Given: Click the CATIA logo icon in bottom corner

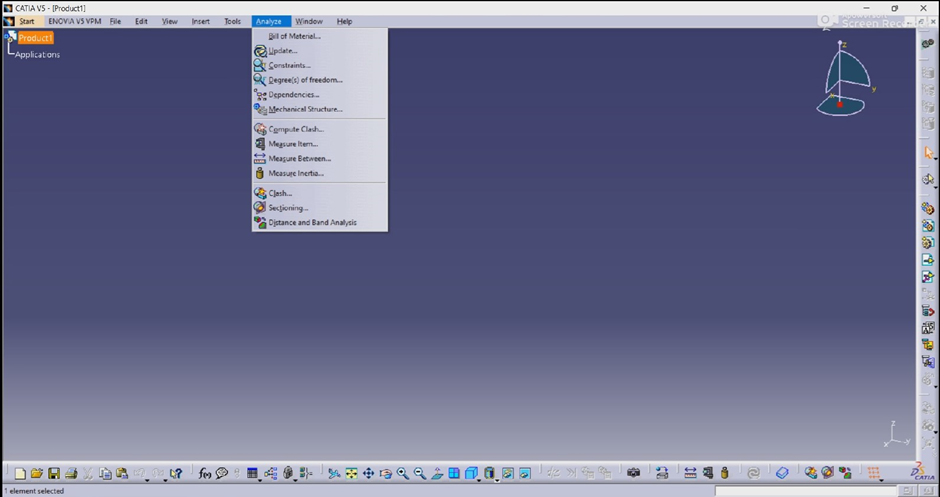Looking at the screenshot, I should pos(921,472).
